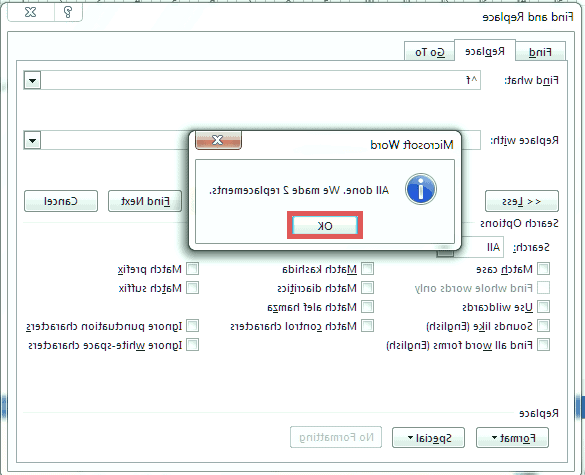This screenshot has height=475, width=585.
Task: Tick the Use wildcards checkbox
Action: click(543, 307)
